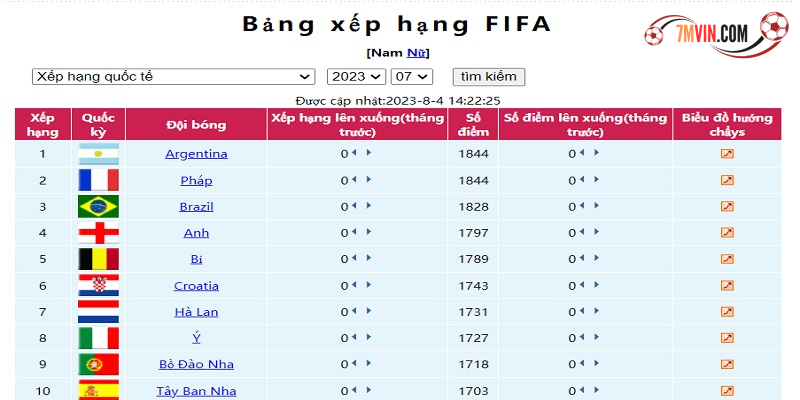Open the Xếp hạng quốc tế dropdown
This screenshot has width=800, height=400.
pyautogui.click(x=174, y=77)
